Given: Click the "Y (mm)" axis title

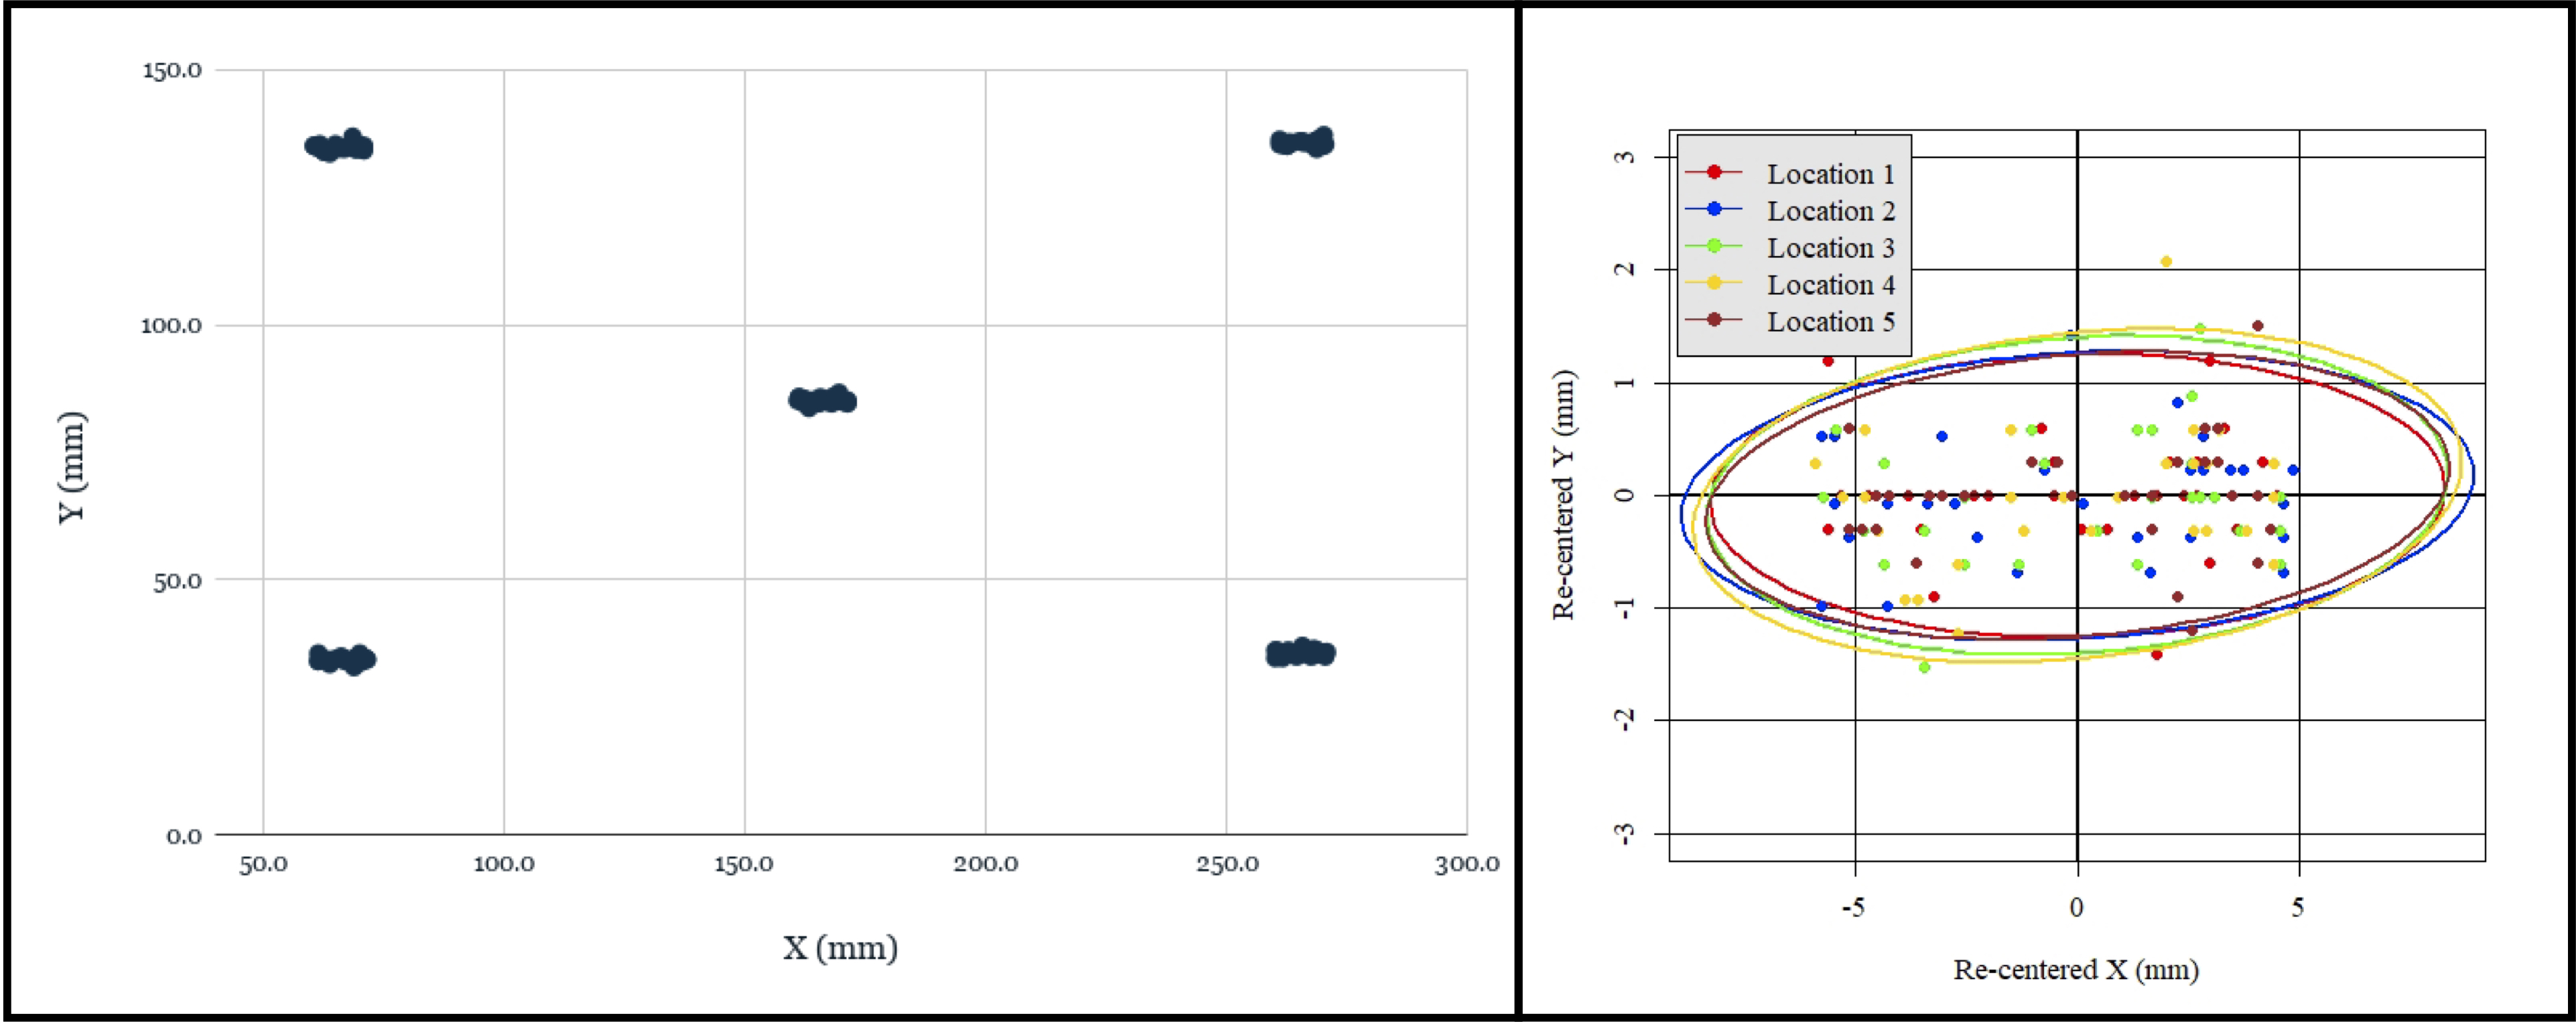Looking at the screenshot, I should tap(72, 467).
